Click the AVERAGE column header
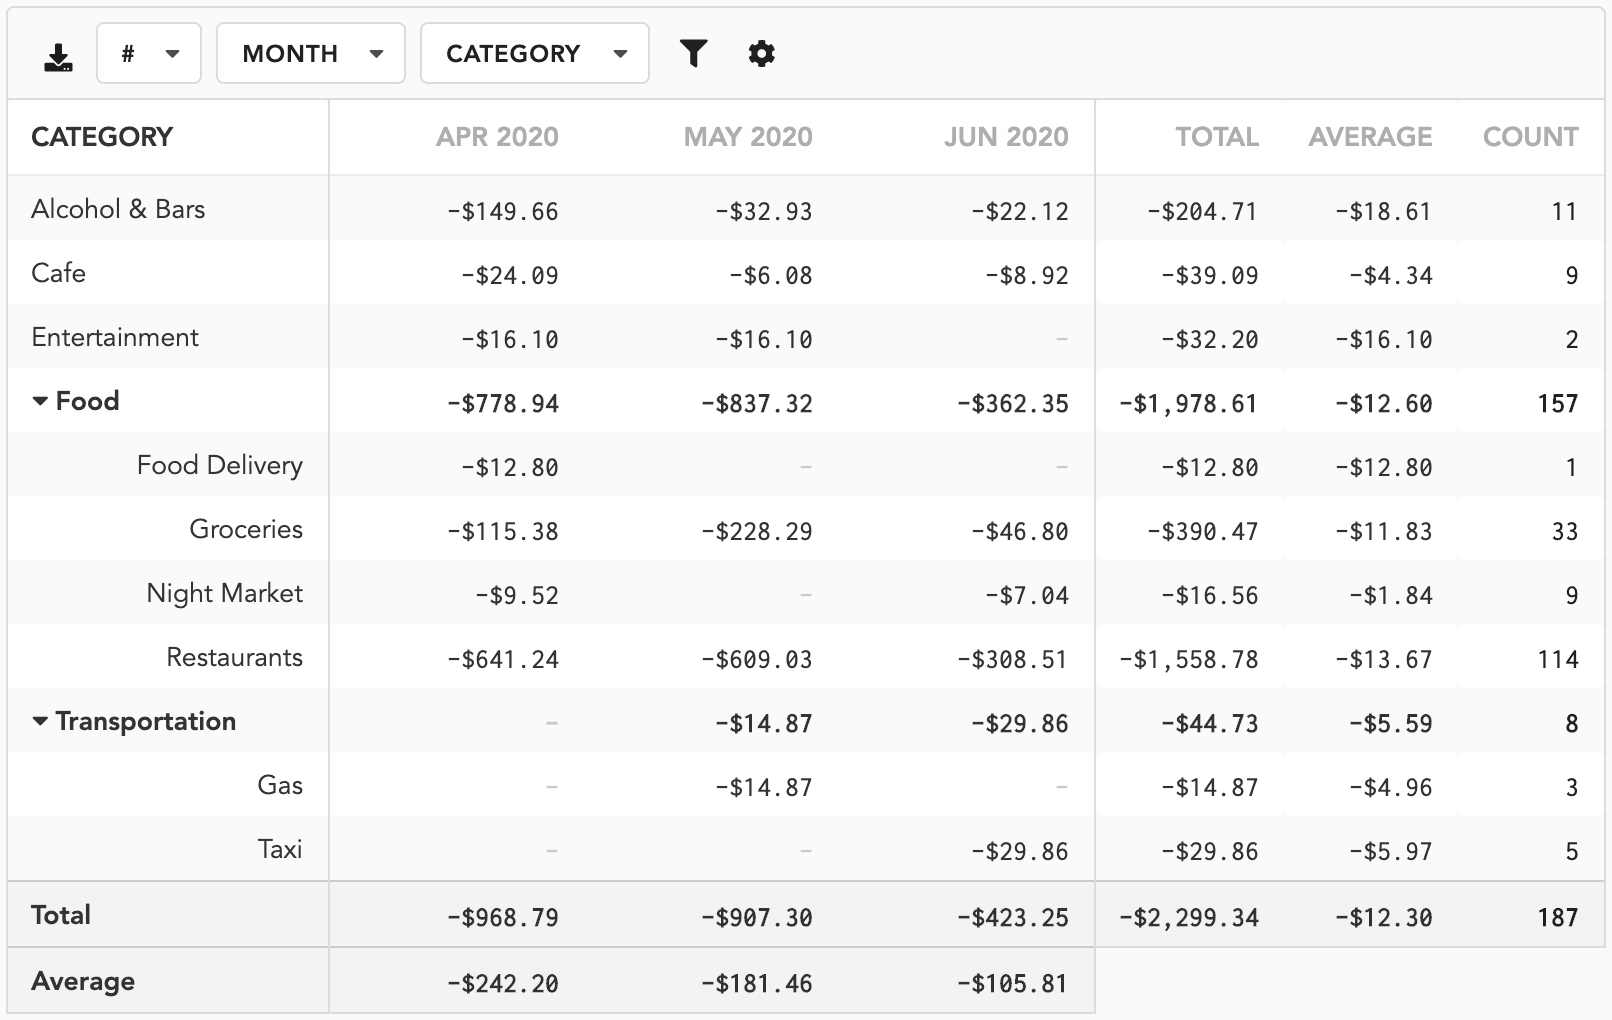 pos(1369,137)
